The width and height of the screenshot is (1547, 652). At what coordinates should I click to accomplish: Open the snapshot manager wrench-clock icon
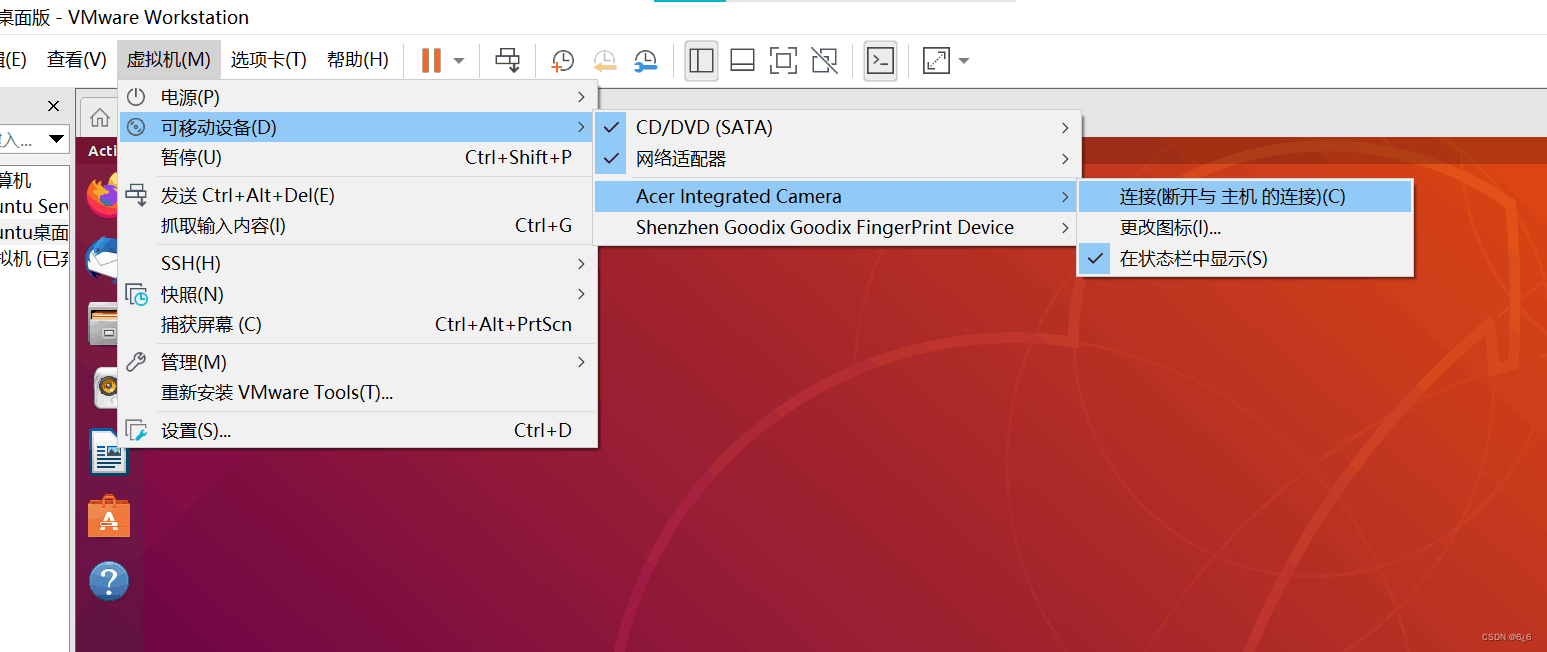(x=646, y=60)
